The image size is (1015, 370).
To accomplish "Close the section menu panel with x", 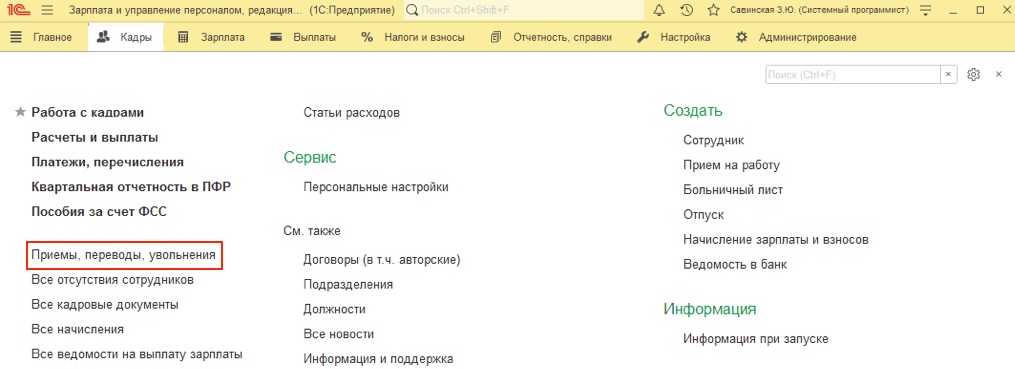I will (x=998, y=75).
